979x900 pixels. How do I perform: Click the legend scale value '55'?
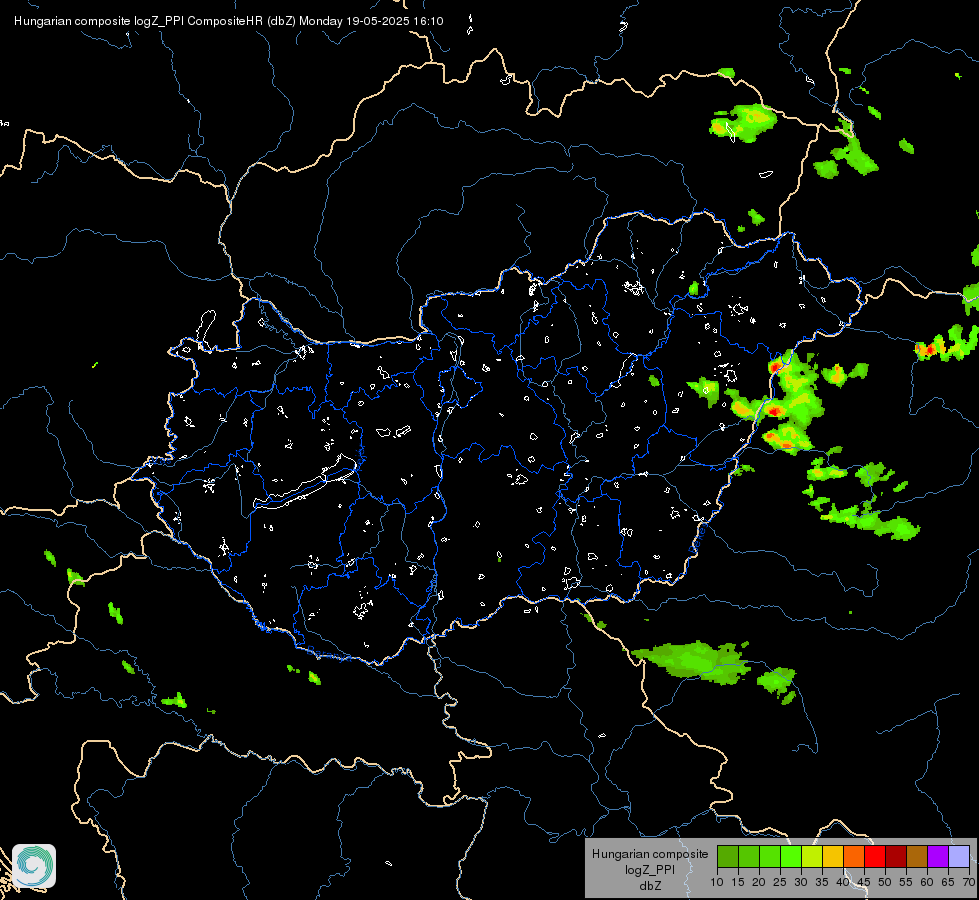point(906,882)
